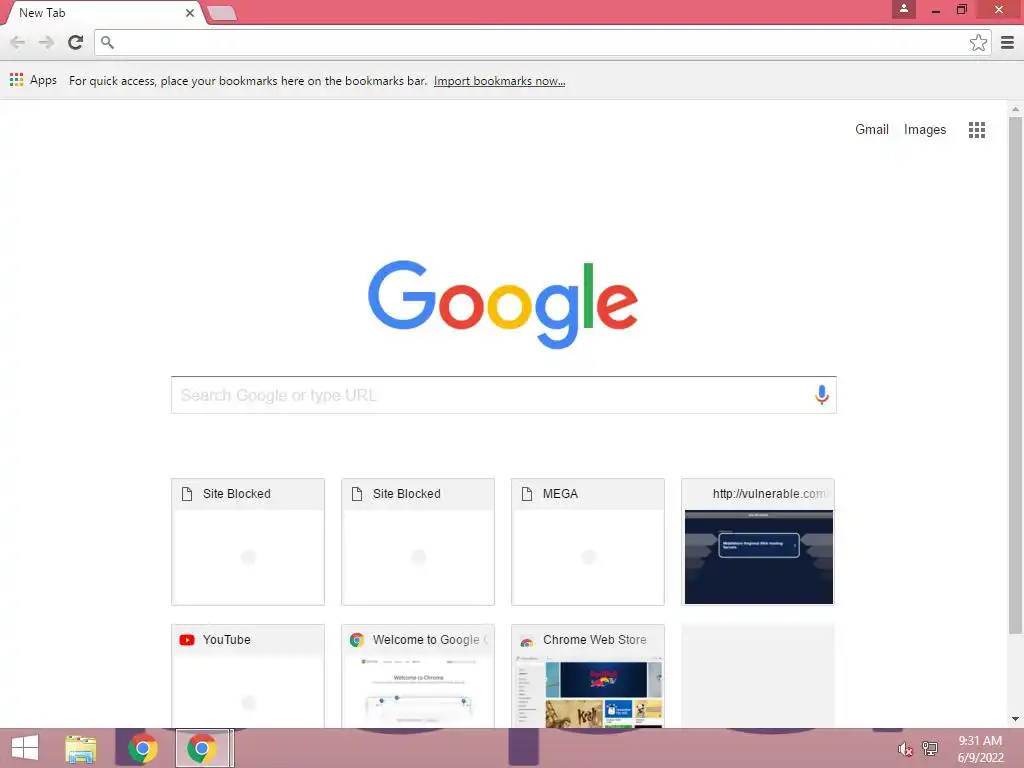
Task: Open File Explorer from the taskbar
Action: coord(81,748)
